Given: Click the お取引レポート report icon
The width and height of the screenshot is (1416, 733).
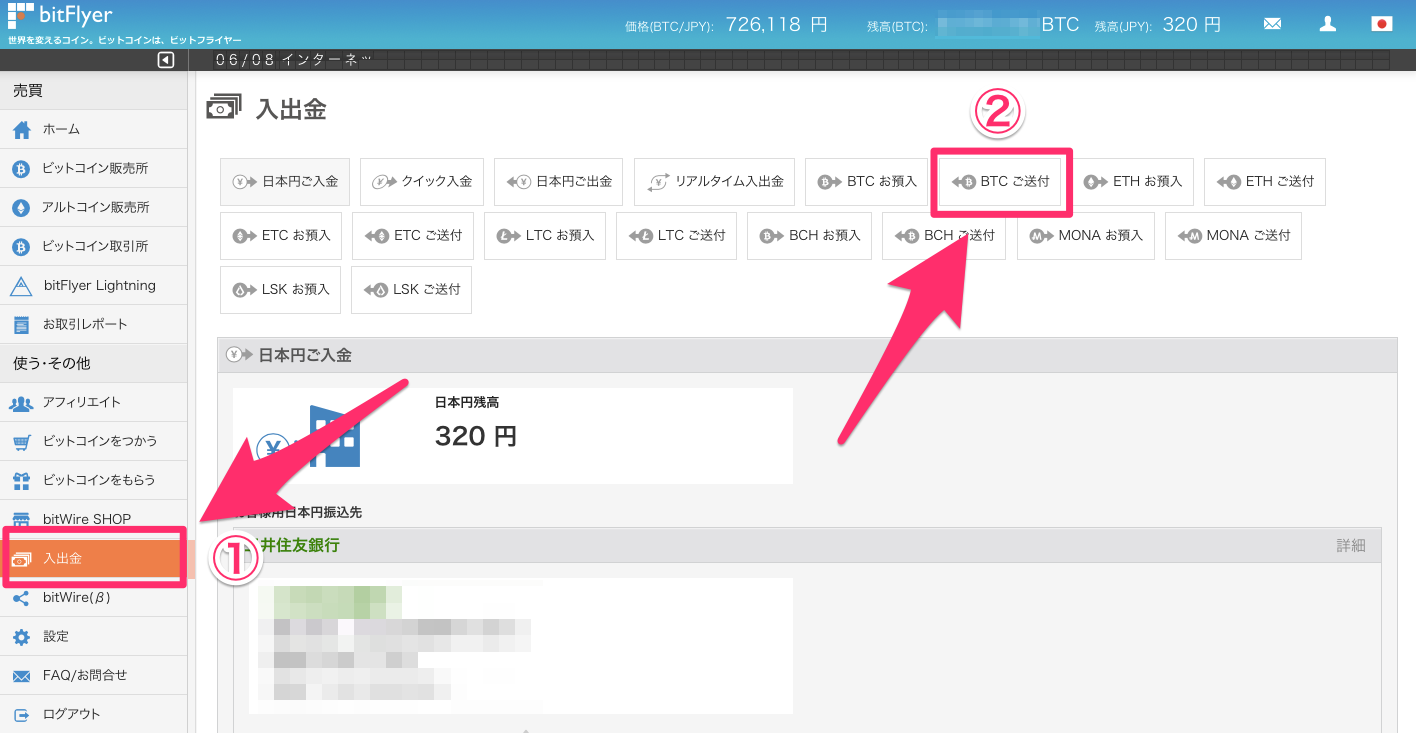Looking at the screenshot, I should 21,324.
